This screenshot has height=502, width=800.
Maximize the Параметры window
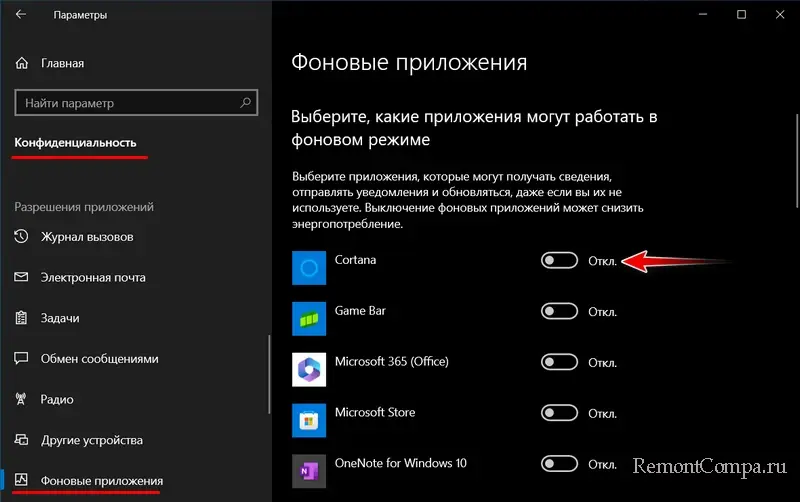click(741, 14)
